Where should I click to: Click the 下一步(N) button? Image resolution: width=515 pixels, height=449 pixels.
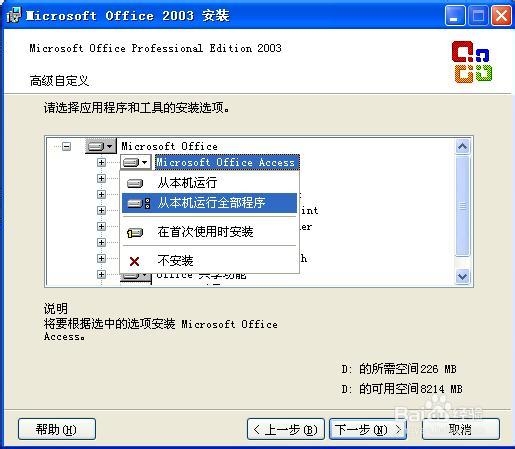368,429
